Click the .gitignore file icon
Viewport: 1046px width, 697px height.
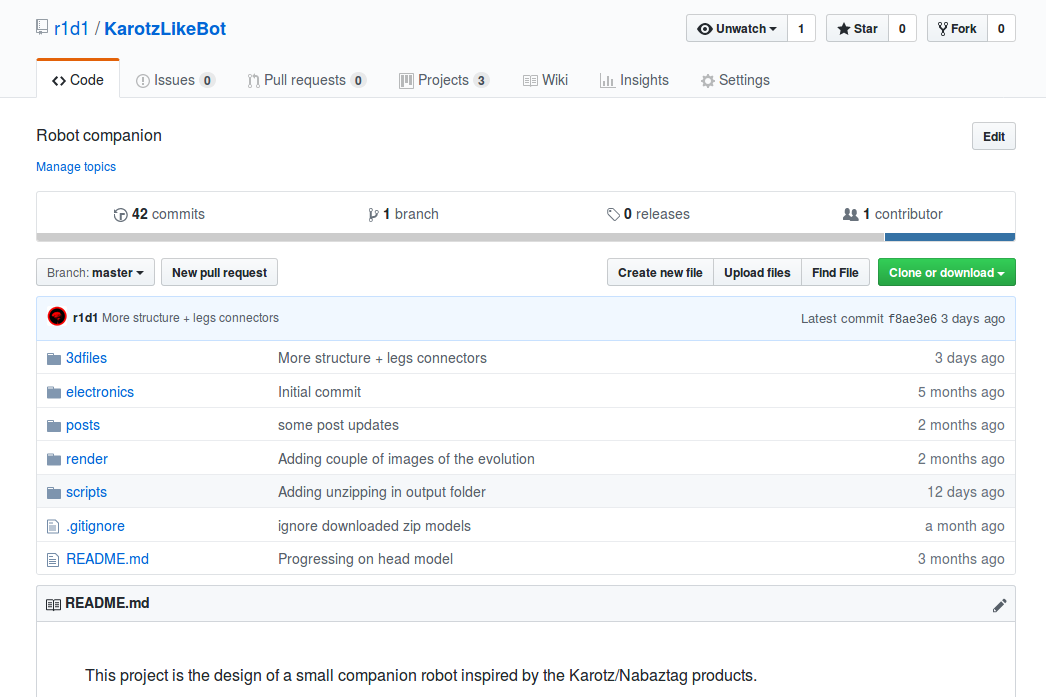(53, 527)
